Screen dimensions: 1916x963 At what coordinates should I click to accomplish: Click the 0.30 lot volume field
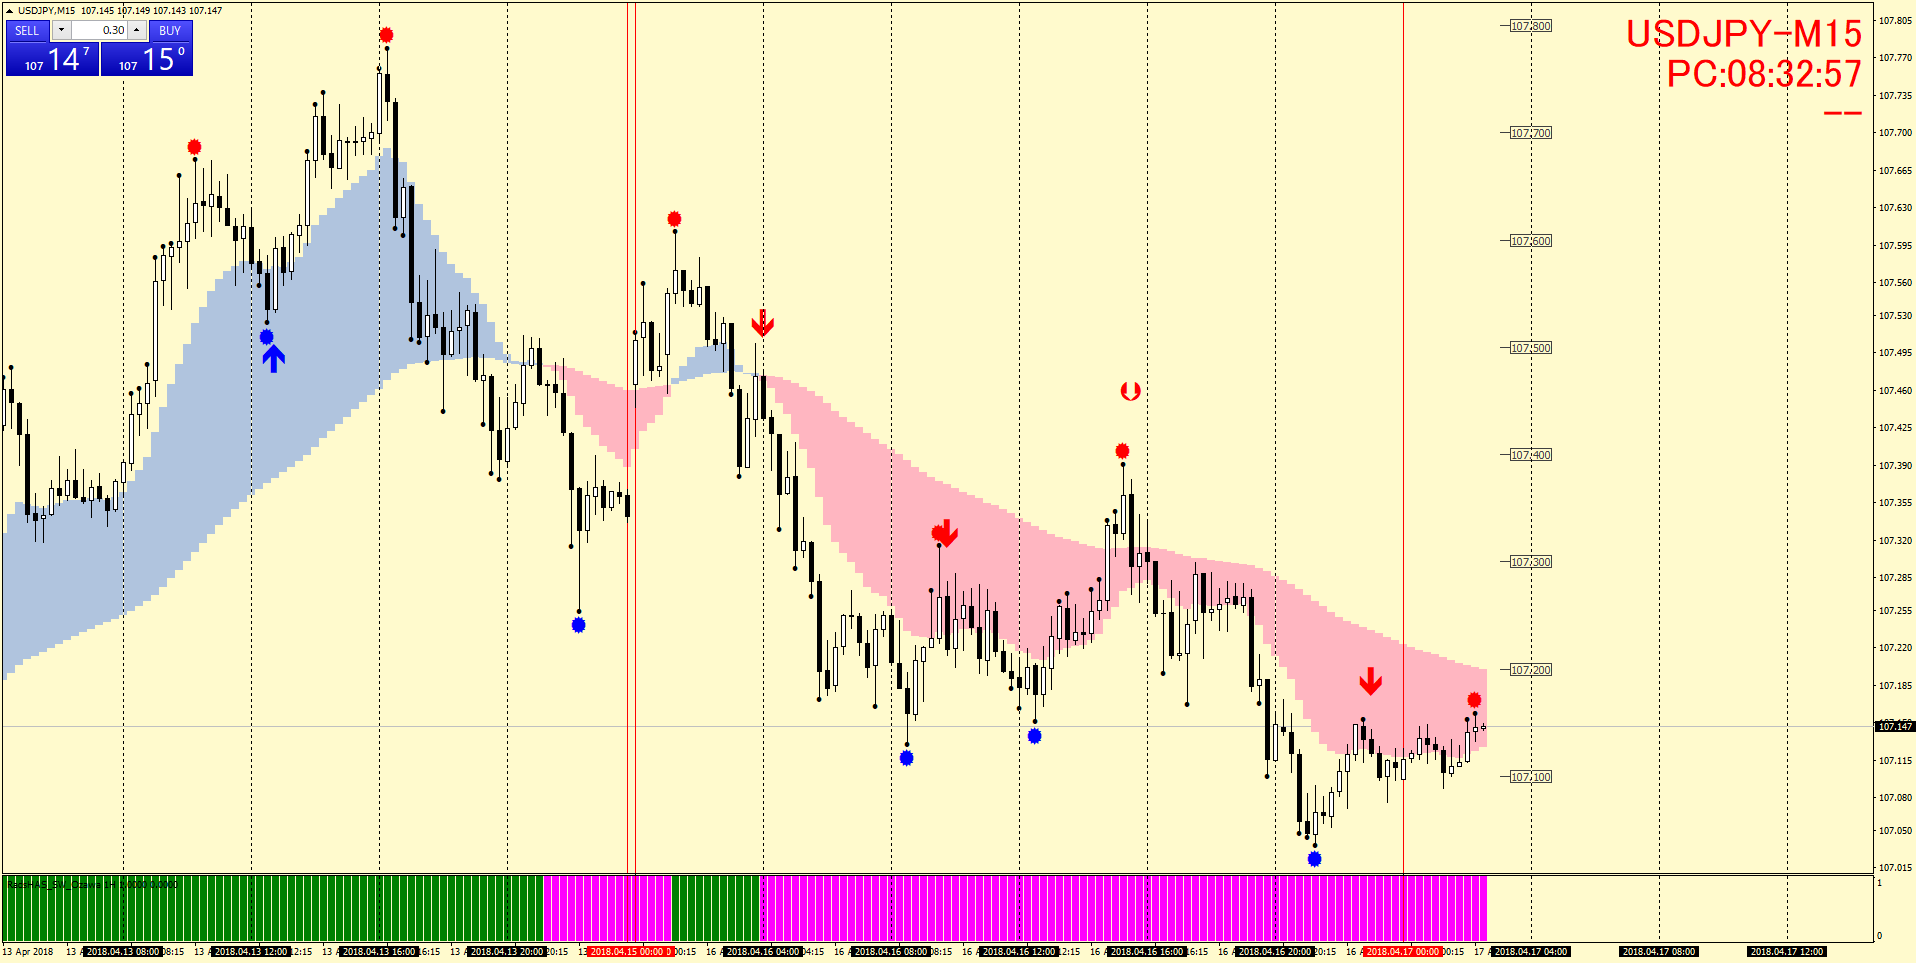point(100,31)
